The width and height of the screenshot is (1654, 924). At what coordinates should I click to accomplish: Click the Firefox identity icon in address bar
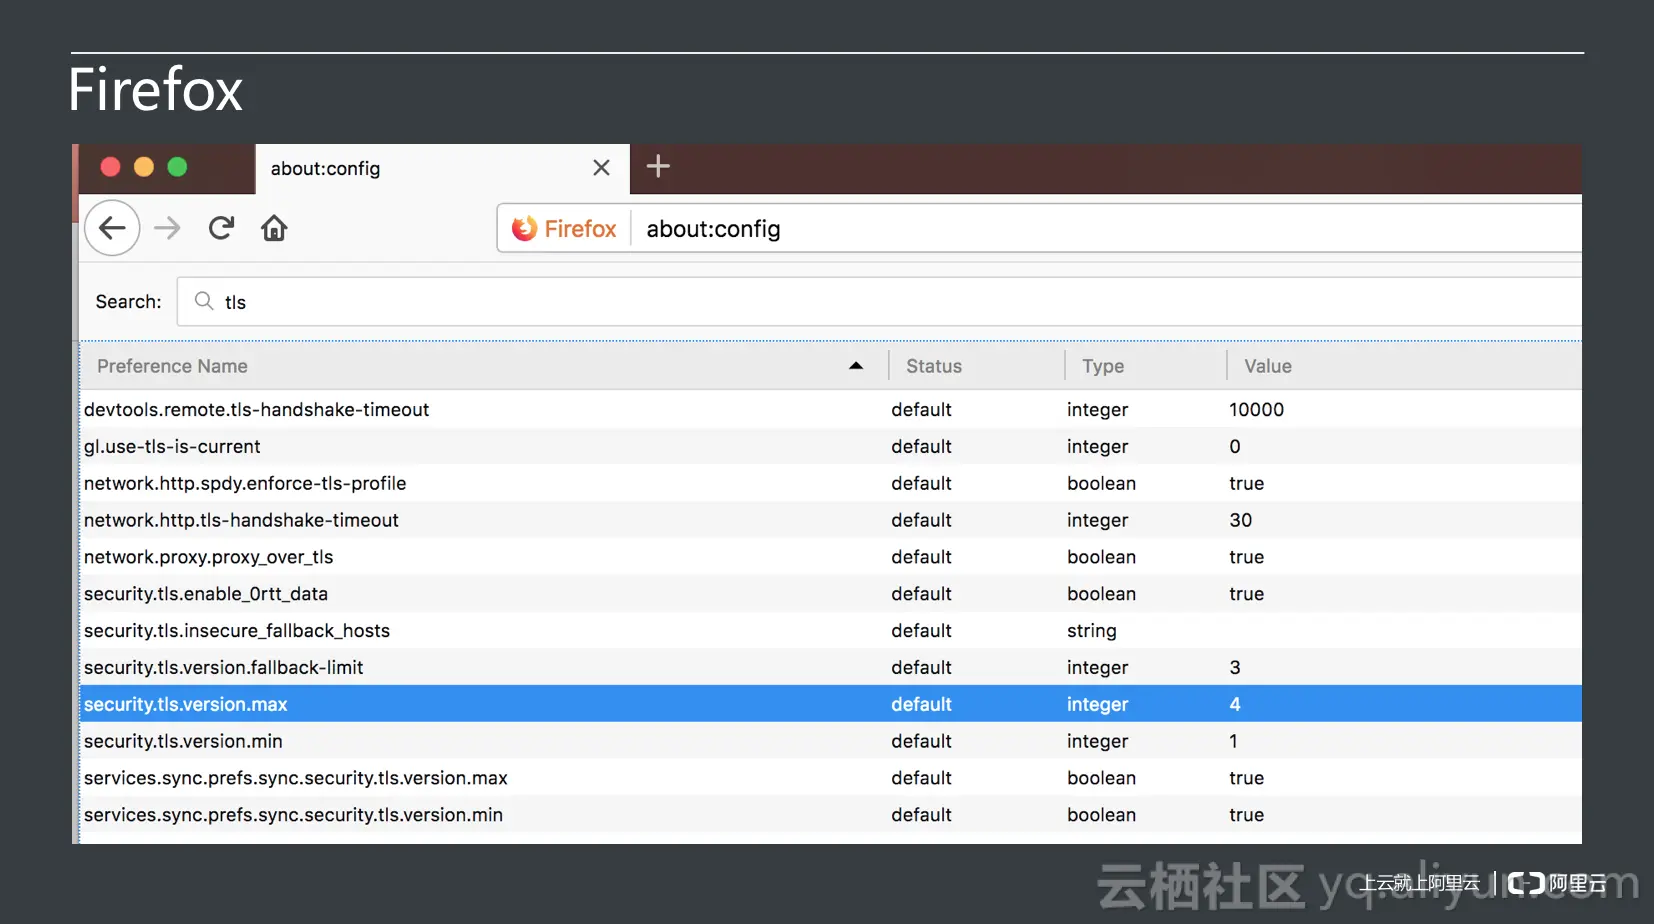click(524, 229)
